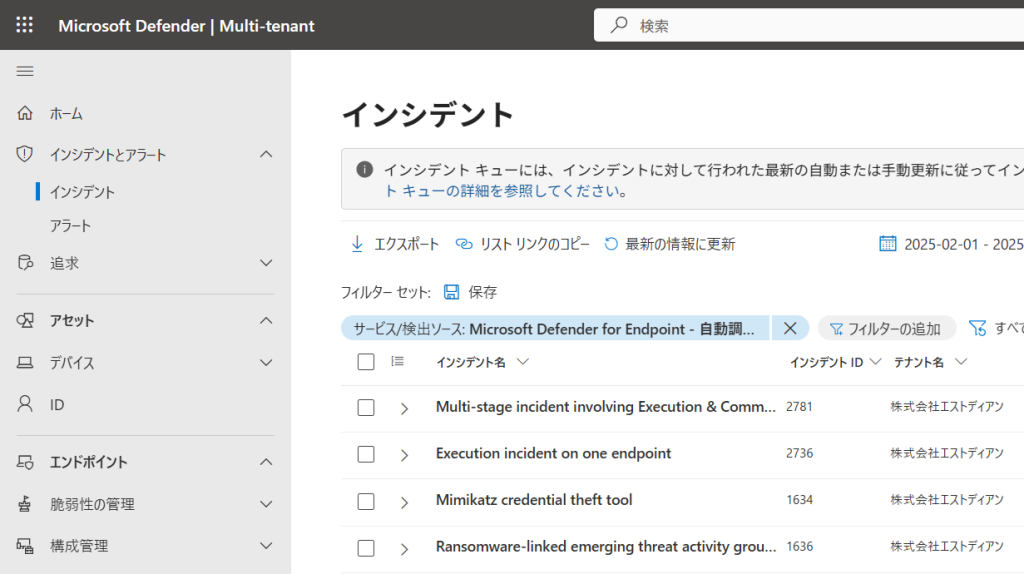Expand the 構成管理 chevron
Screen dimensions: 1024x574
266,545
